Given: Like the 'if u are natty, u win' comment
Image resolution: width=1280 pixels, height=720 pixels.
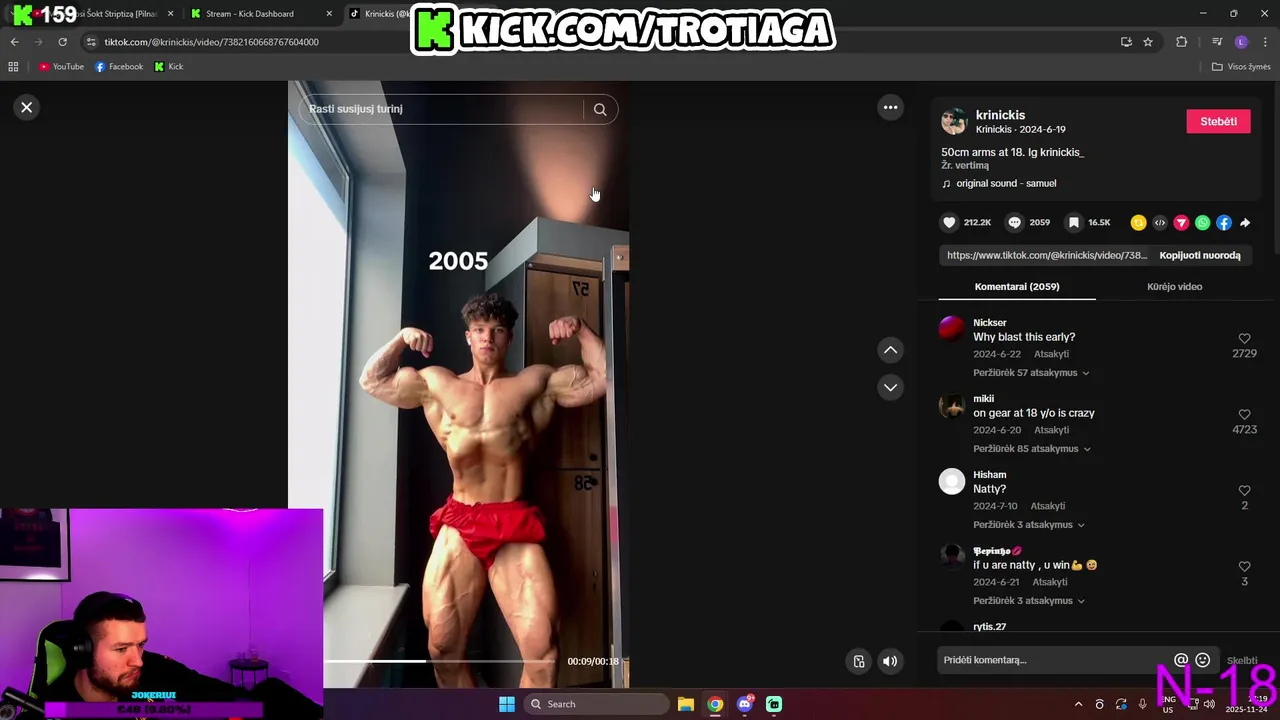Looking at the screenshot, I should tap(1244, 567).
